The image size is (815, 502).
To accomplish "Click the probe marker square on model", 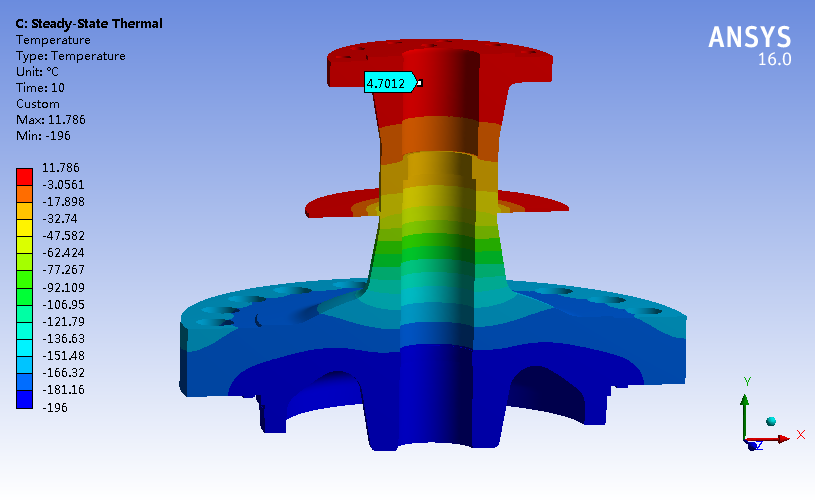I will point(420,83).
